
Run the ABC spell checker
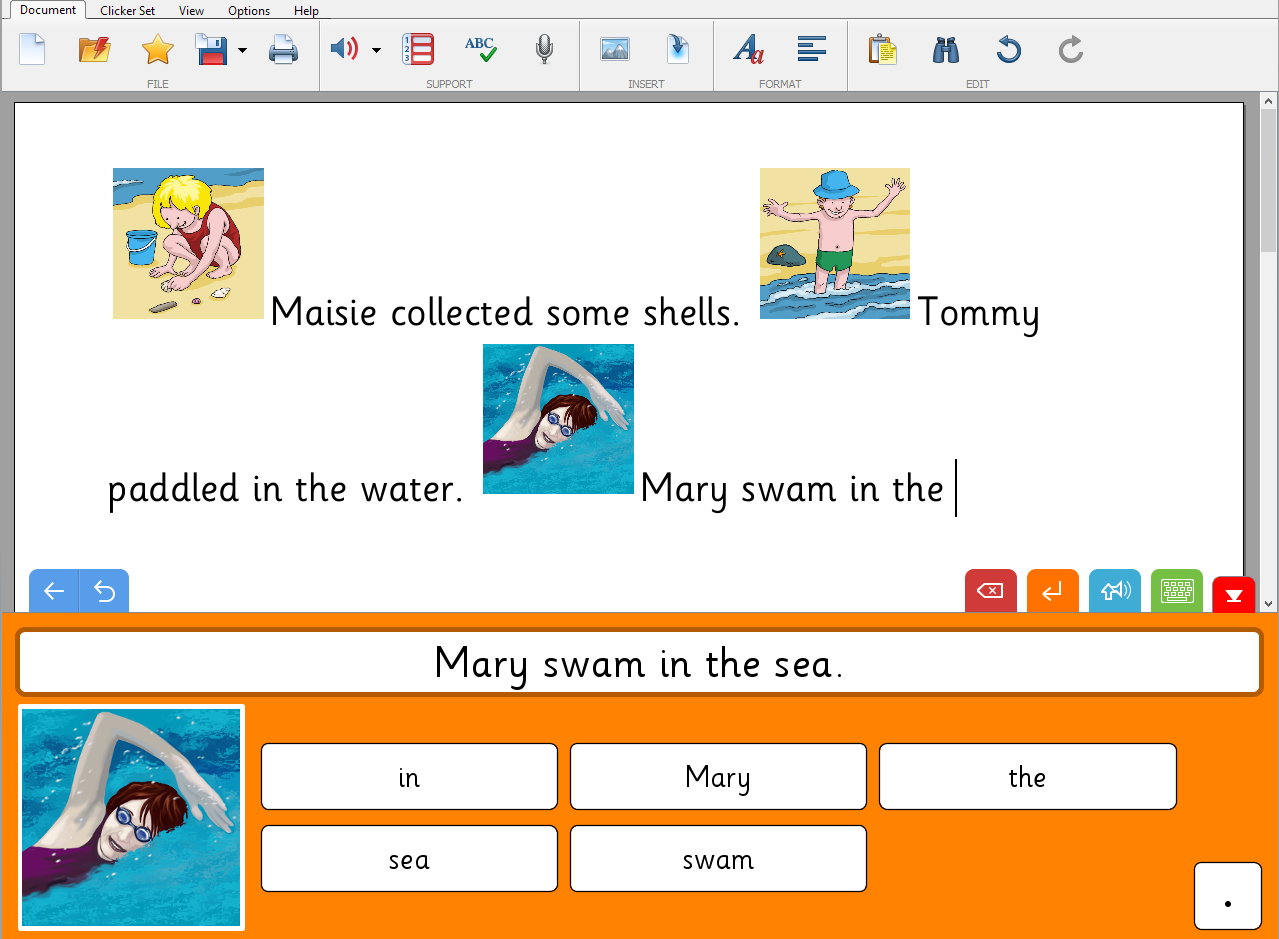[x=480, y=49]
